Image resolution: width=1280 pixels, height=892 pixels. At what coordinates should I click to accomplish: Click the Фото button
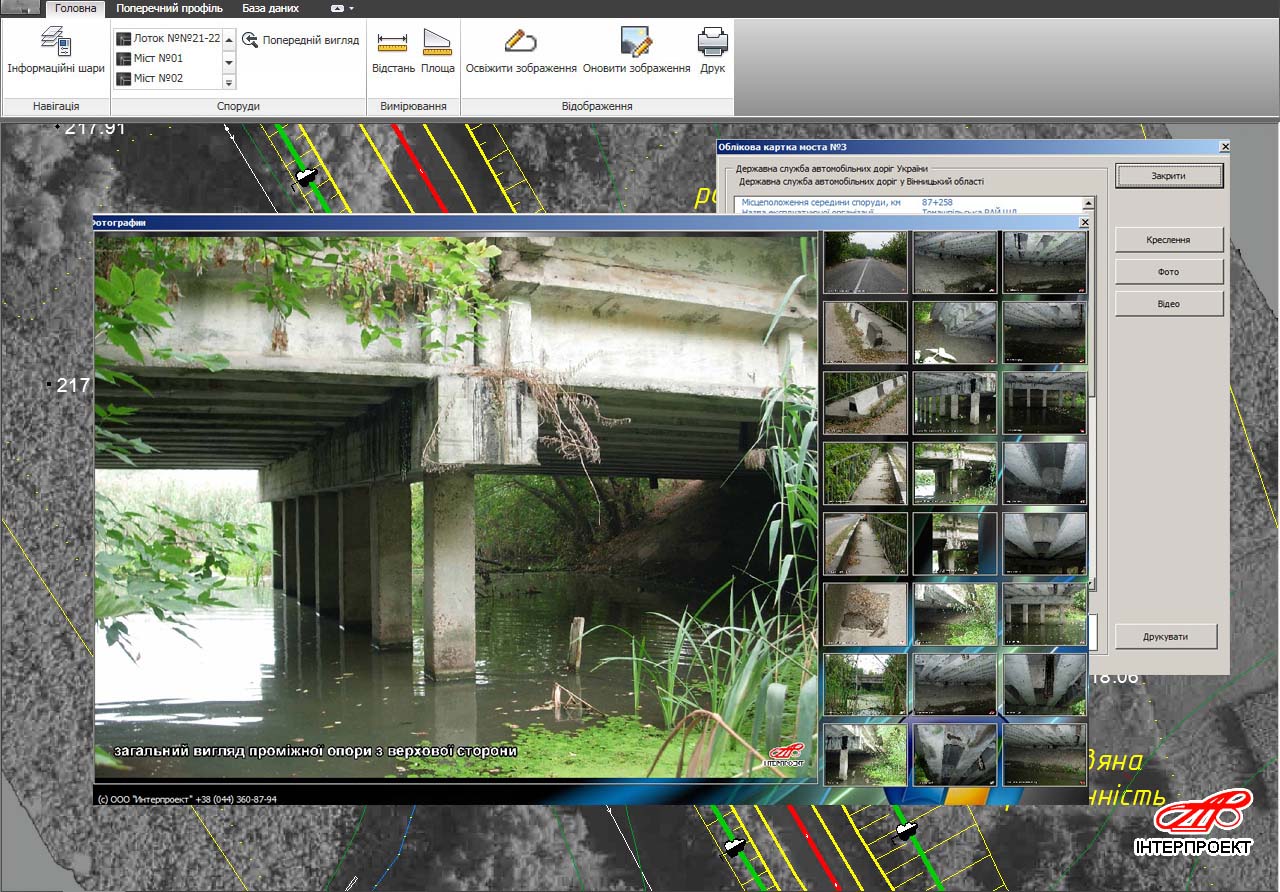1169,272
